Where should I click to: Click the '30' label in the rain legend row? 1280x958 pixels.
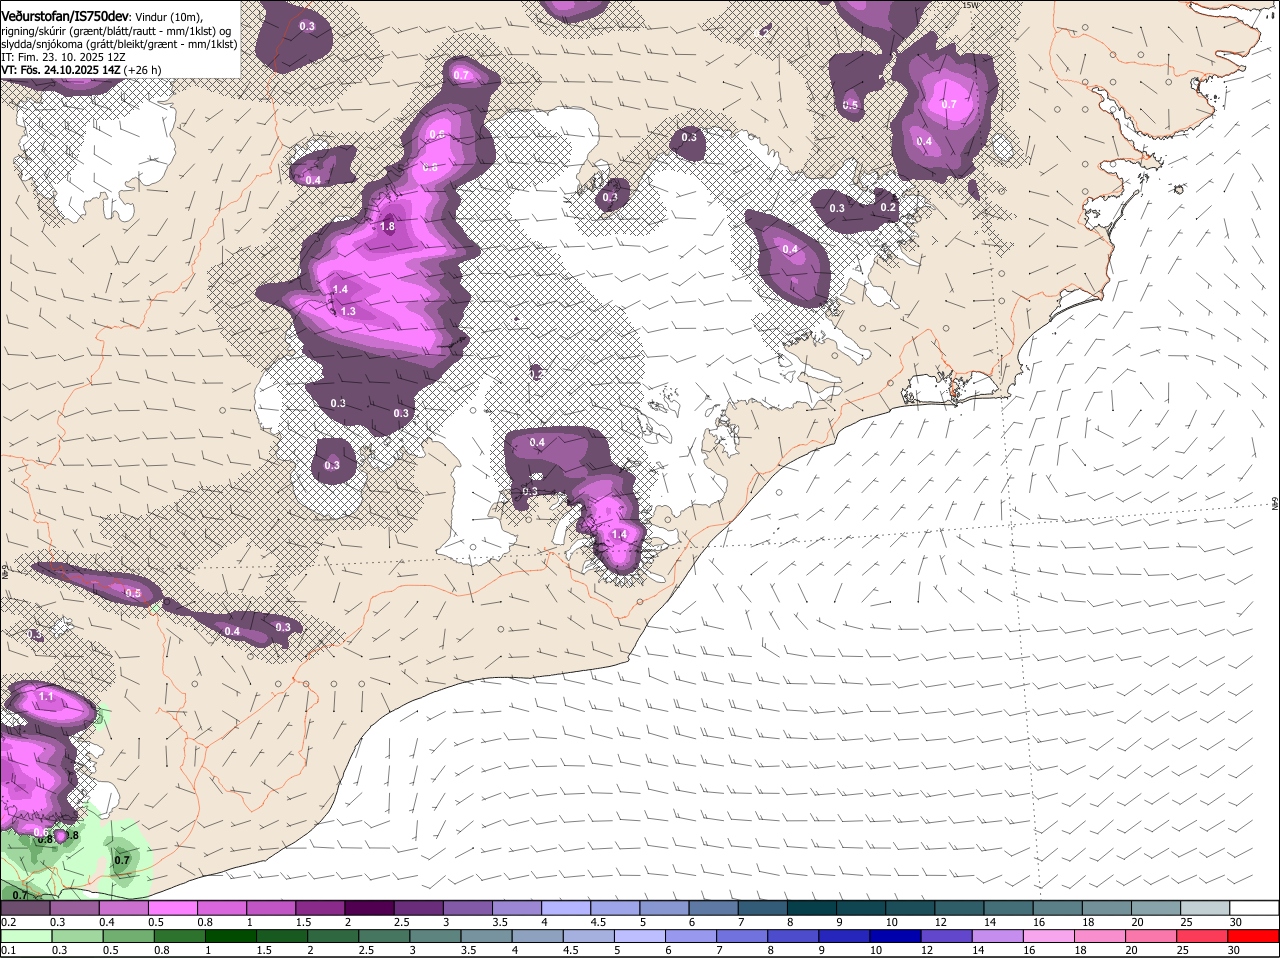1233,951
